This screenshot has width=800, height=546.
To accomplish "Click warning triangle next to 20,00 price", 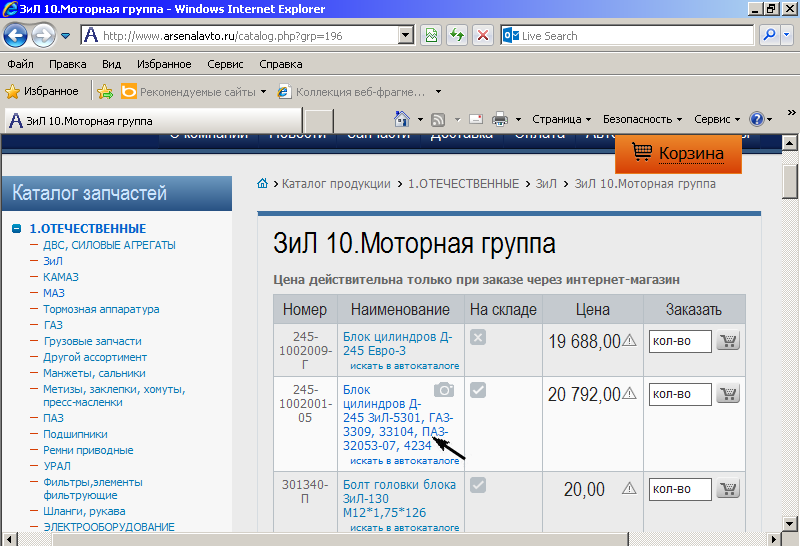I will [x=630, y=488].
